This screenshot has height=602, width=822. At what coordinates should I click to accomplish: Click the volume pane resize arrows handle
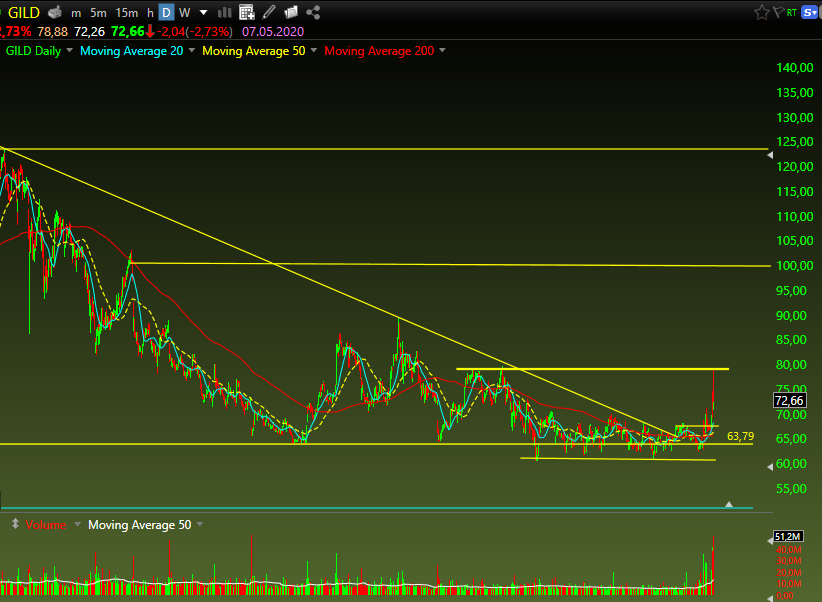(15, 523)
